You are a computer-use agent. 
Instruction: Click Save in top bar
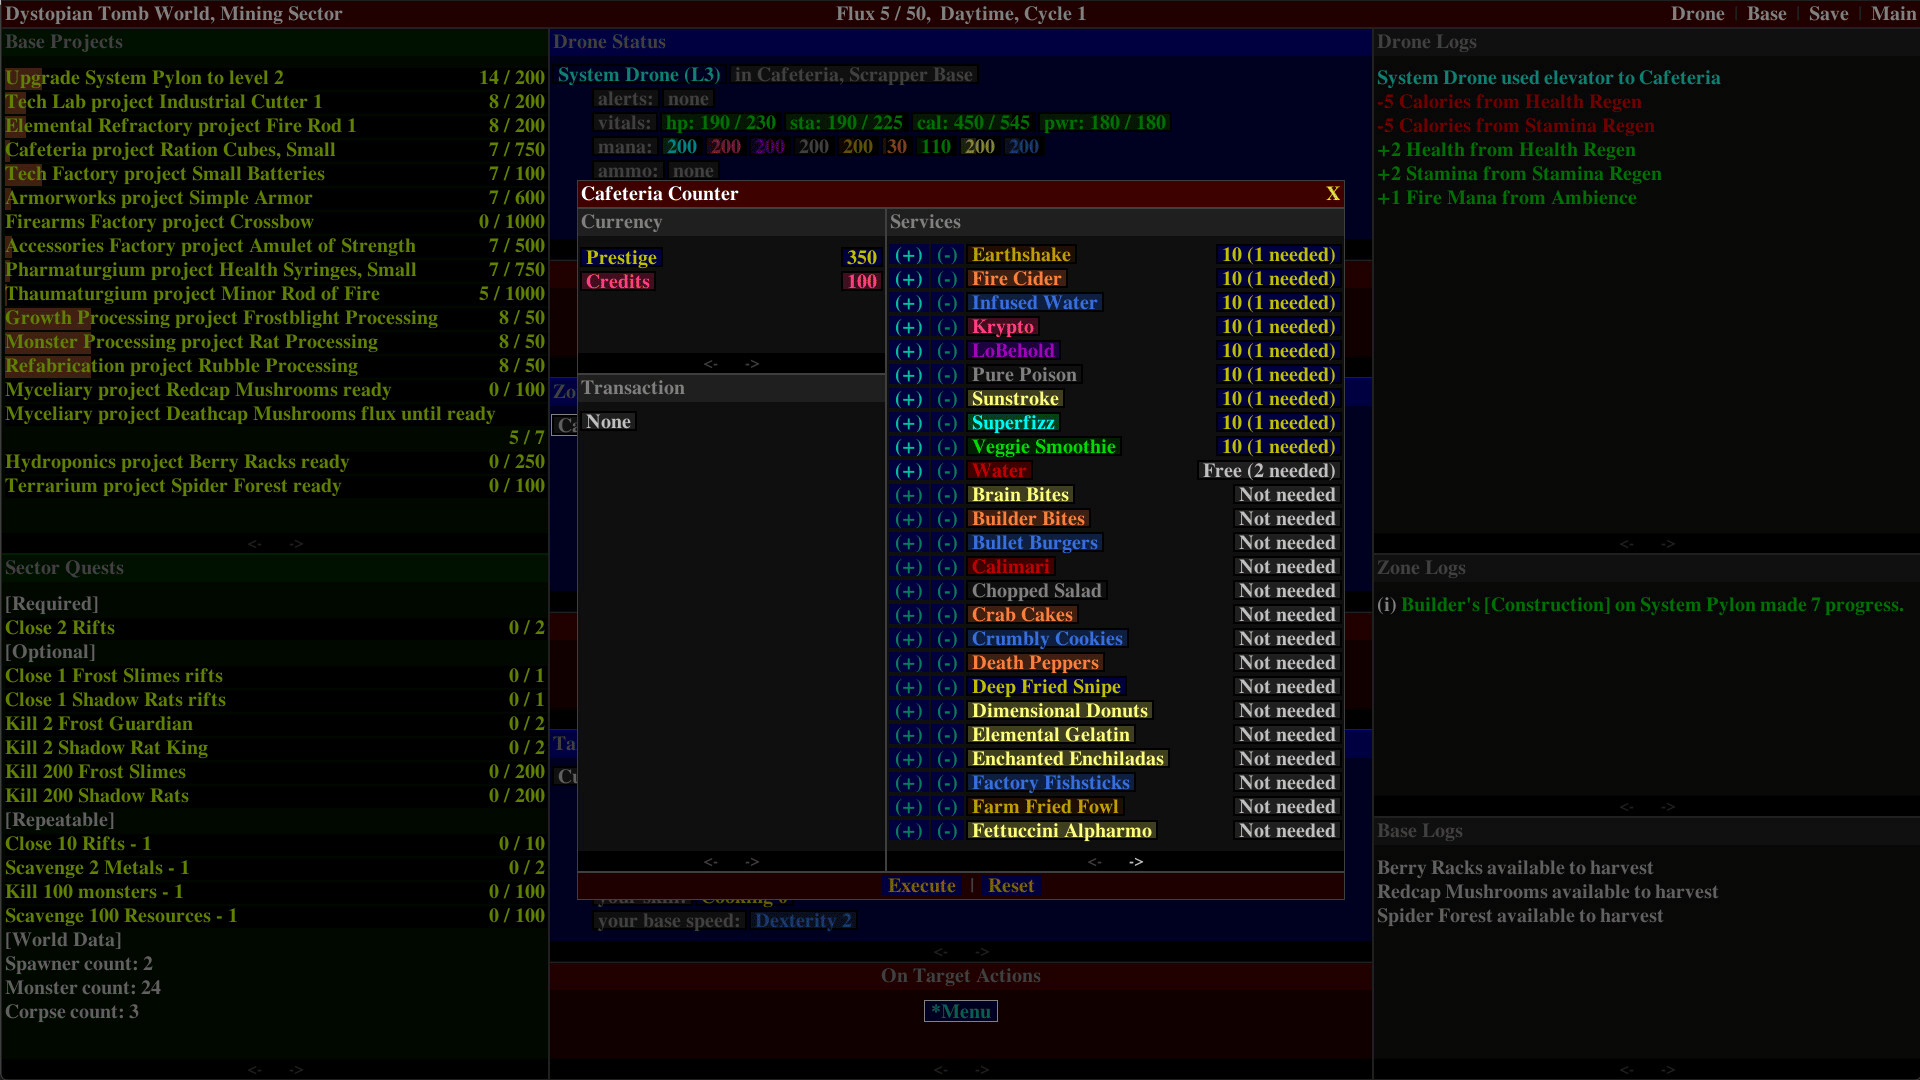point(1828,14)
